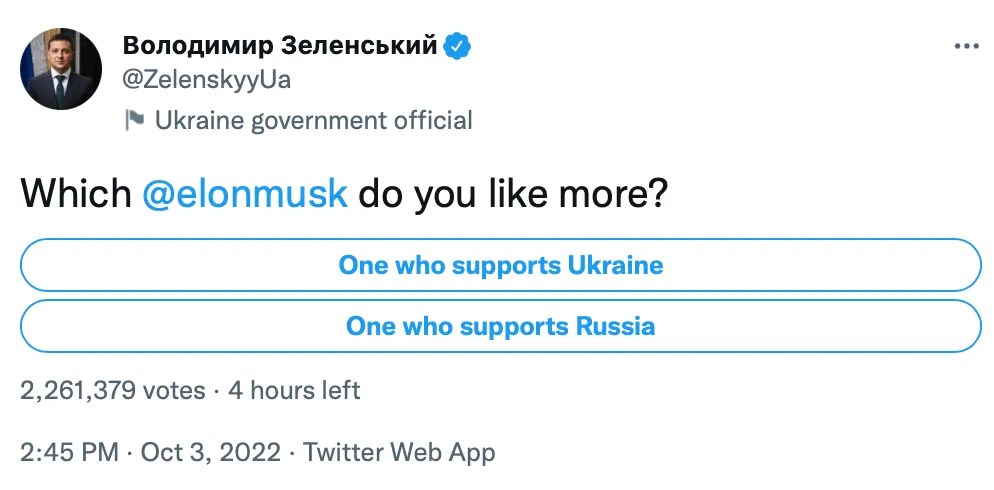Click the surname Зеленський in header
Viewport: 994px width, 490px height.
pyautogui.click(x=359, y=46)
